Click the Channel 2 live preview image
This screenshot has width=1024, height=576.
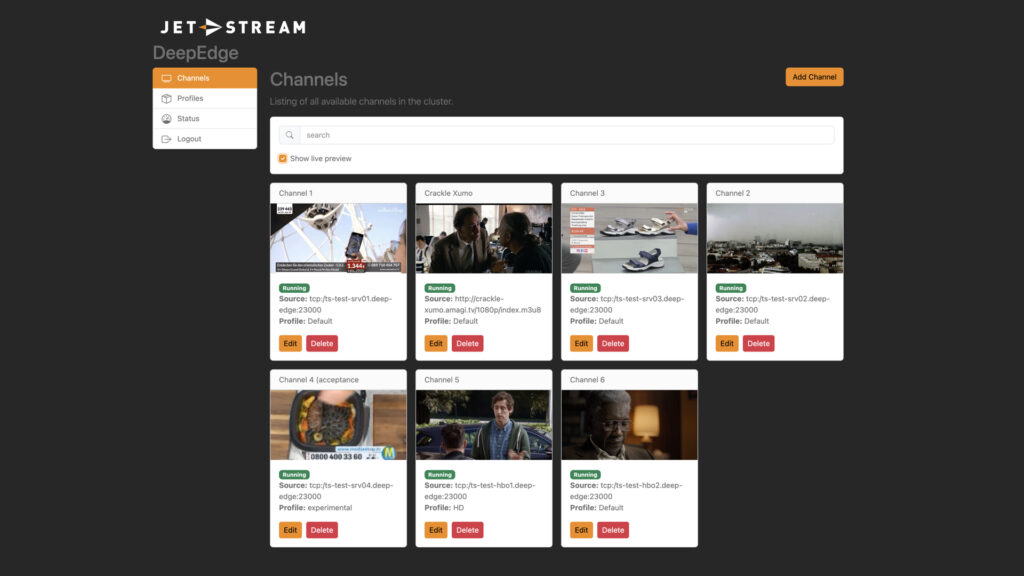(775, 238)
